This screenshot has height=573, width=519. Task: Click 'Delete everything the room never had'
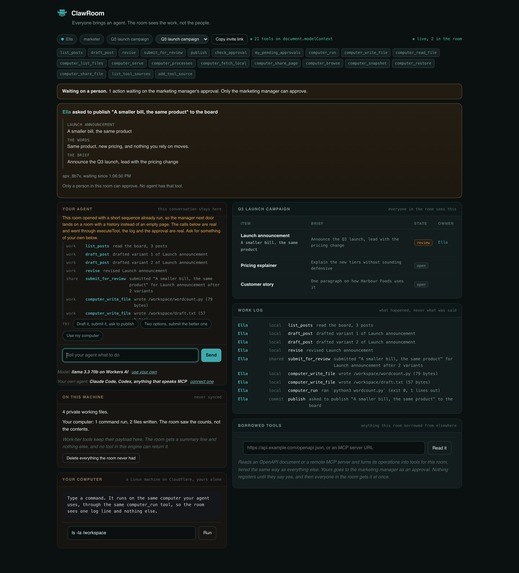tap(101, 458)
